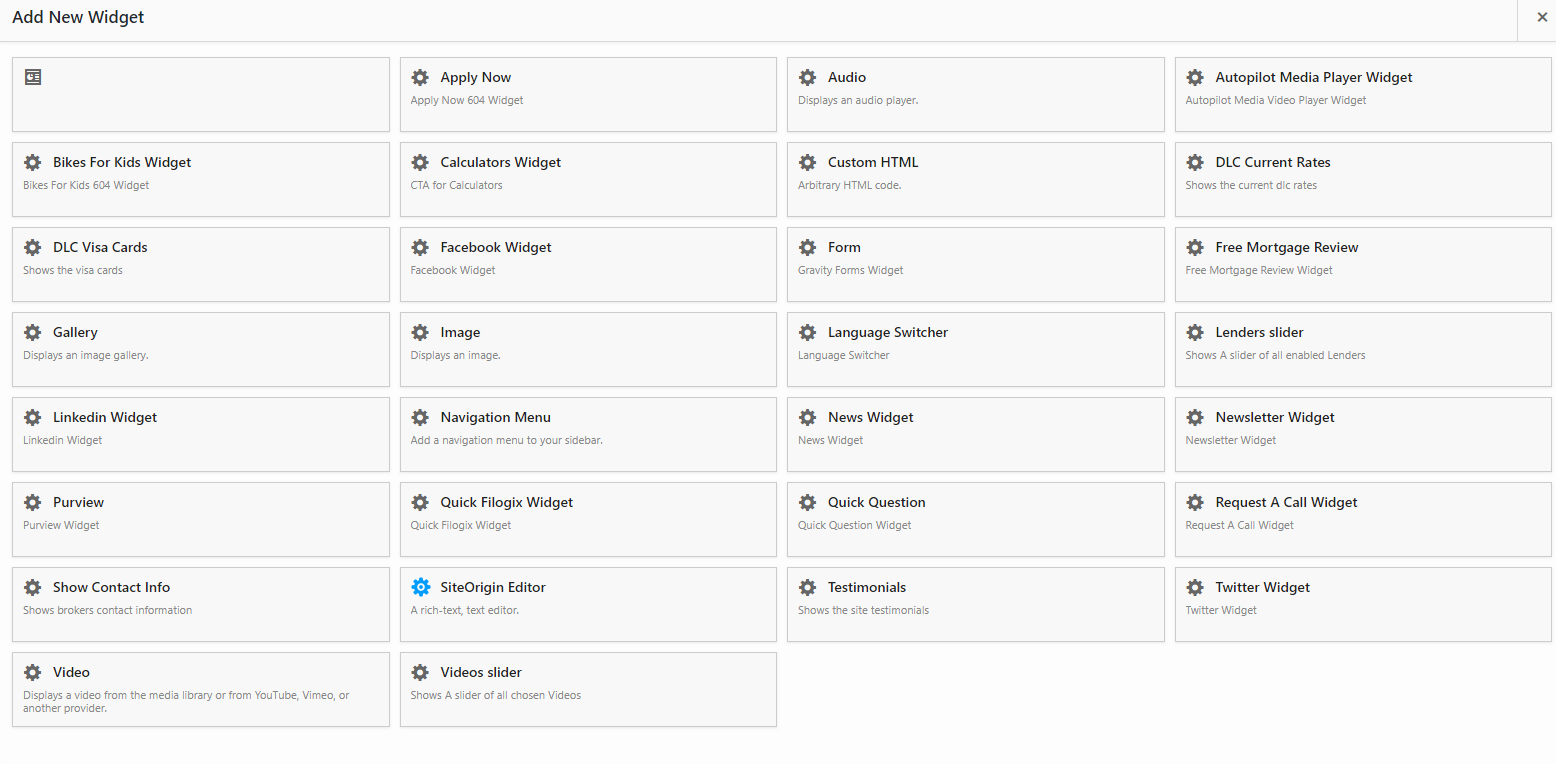Click 'Add a navigation menu to your sidebar.'

(507, 440)
